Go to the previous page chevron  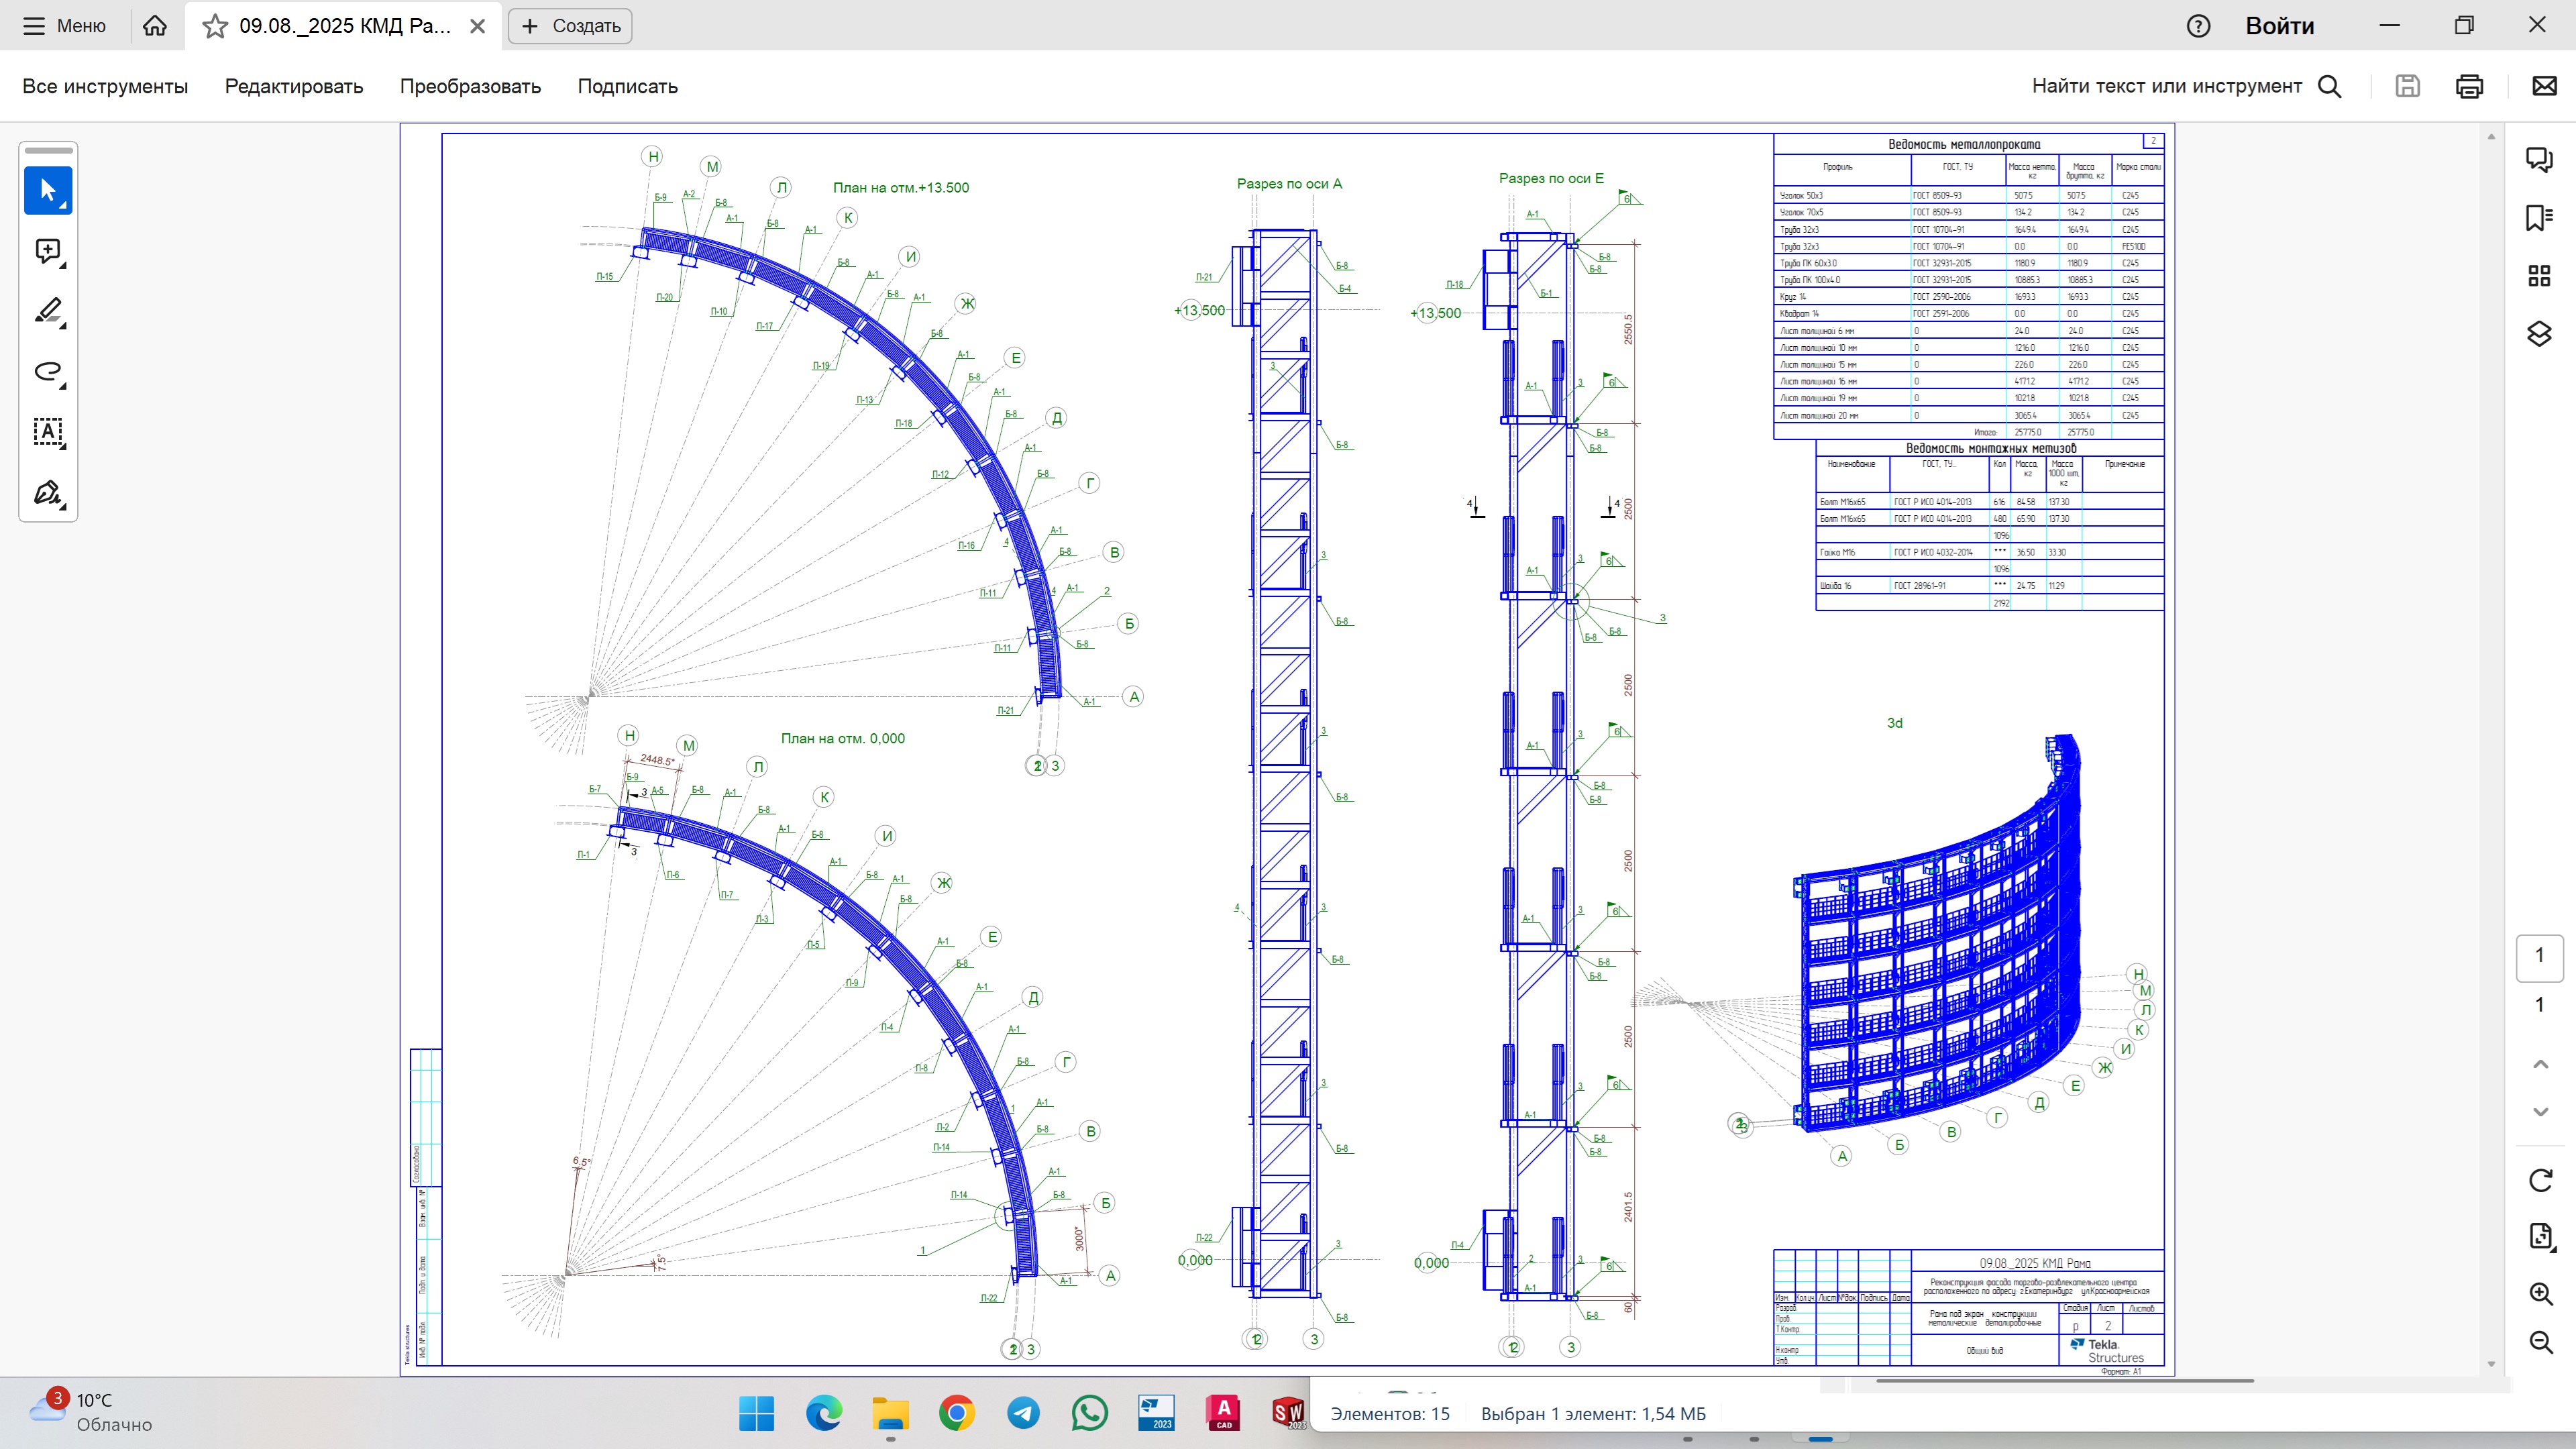point(2540,1064)
